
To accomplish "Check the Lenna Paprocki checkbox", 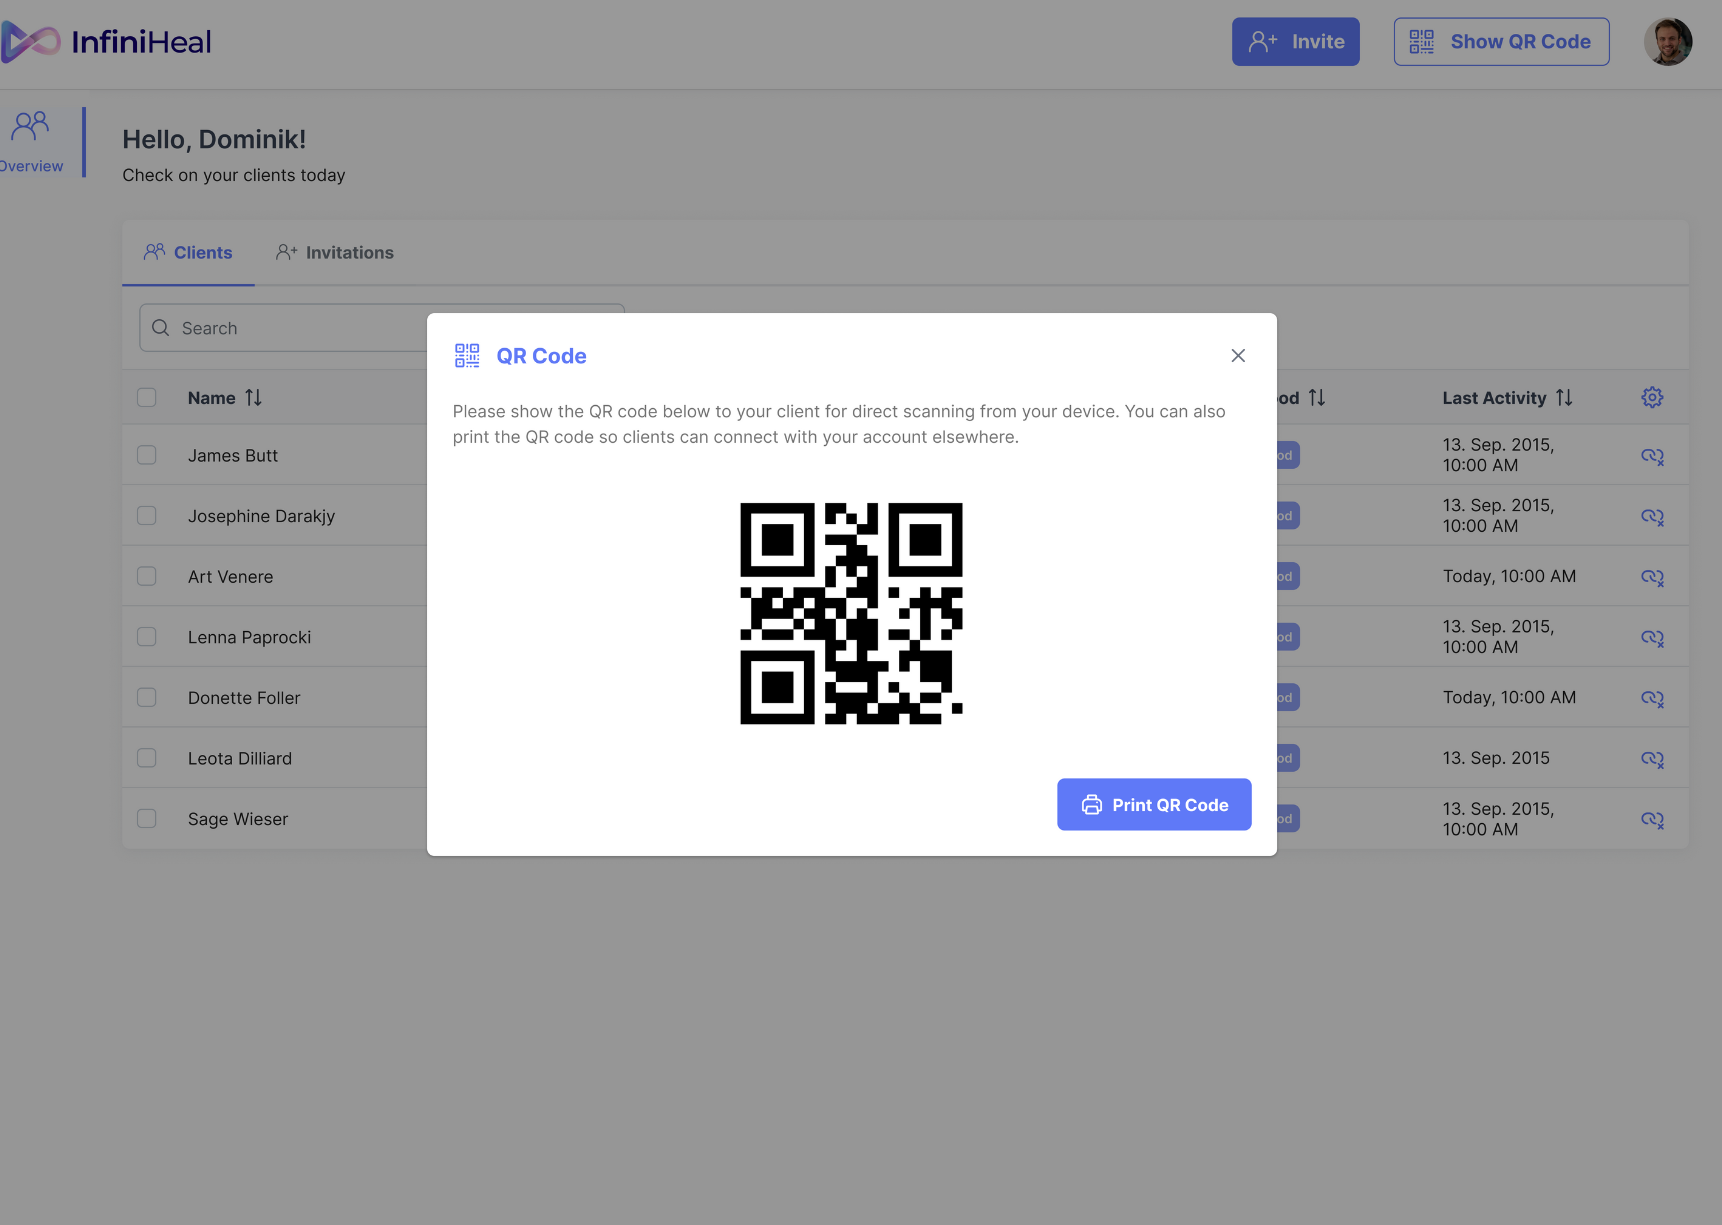I will (x=147, y=637).
